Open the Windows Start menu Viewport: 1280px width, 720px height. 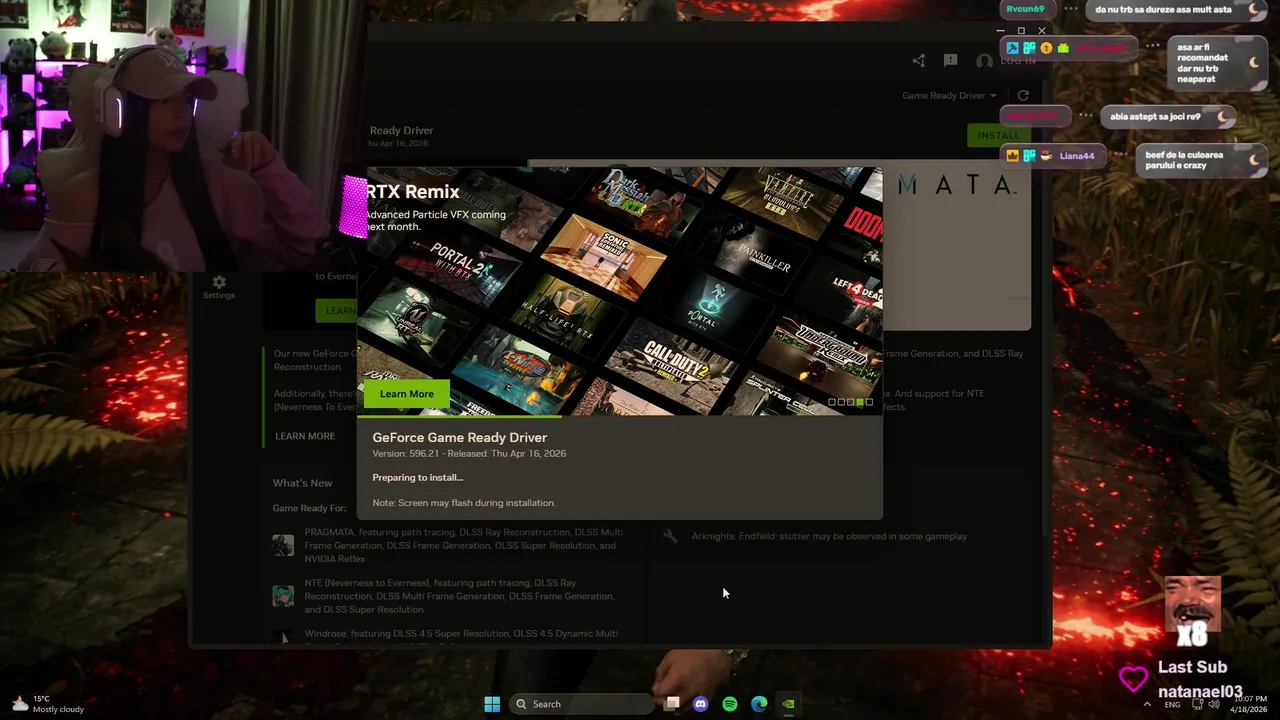click(x=492, y=704)
